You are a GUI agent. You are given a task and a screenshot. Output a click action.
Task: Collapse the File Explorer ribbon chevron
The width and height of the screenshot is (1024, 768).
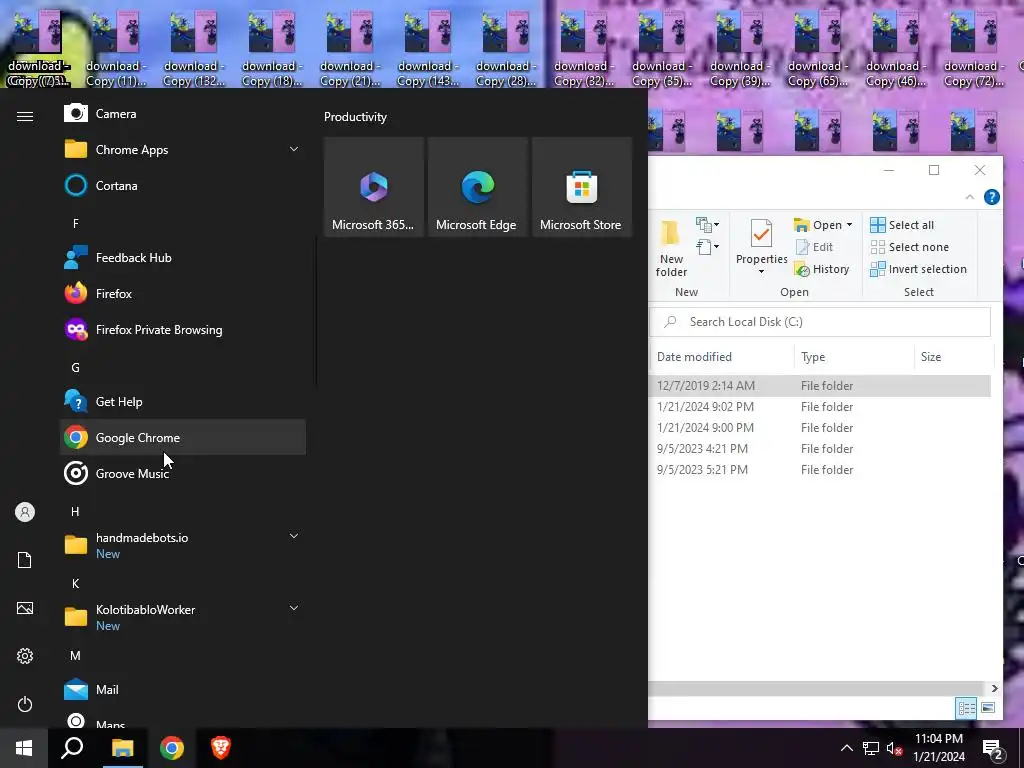click(970, 197)
